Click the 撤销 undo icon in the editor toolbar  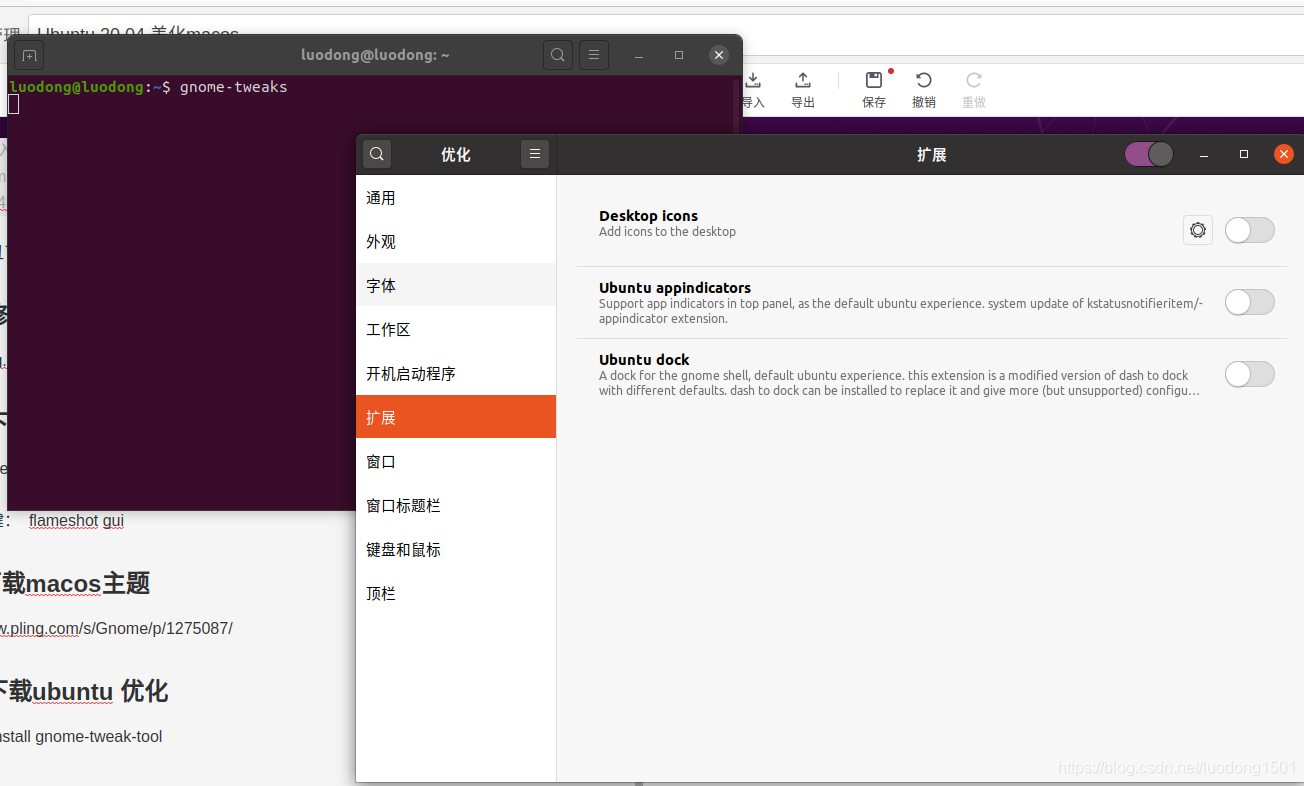(924, 80)
